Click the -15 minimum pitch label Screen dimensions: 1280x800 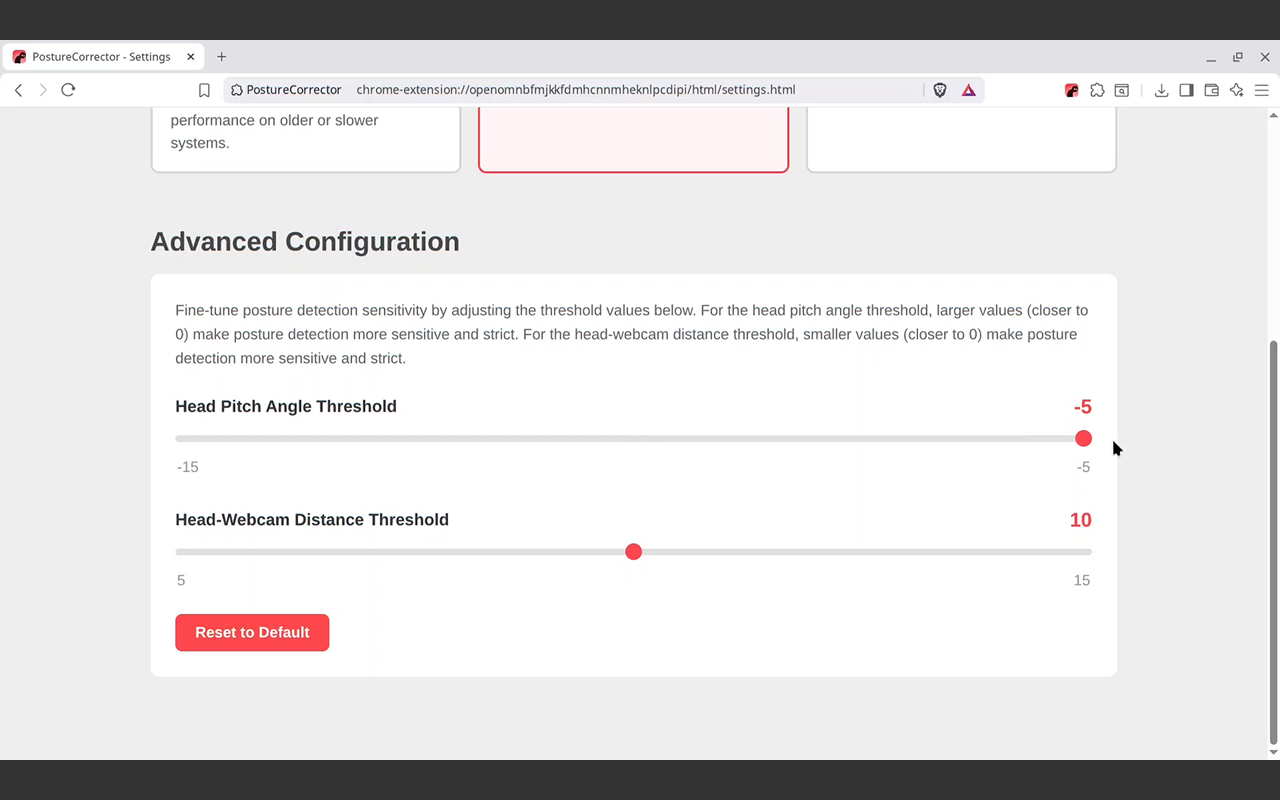click(x=187, y=467)
